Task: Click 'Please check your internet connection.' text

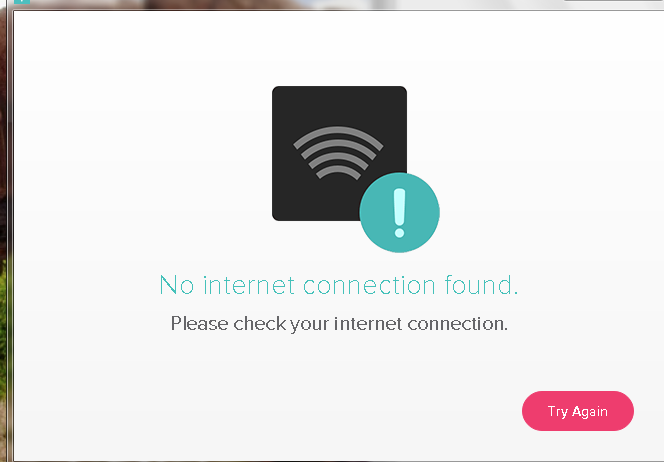Action: pos(339,324)
